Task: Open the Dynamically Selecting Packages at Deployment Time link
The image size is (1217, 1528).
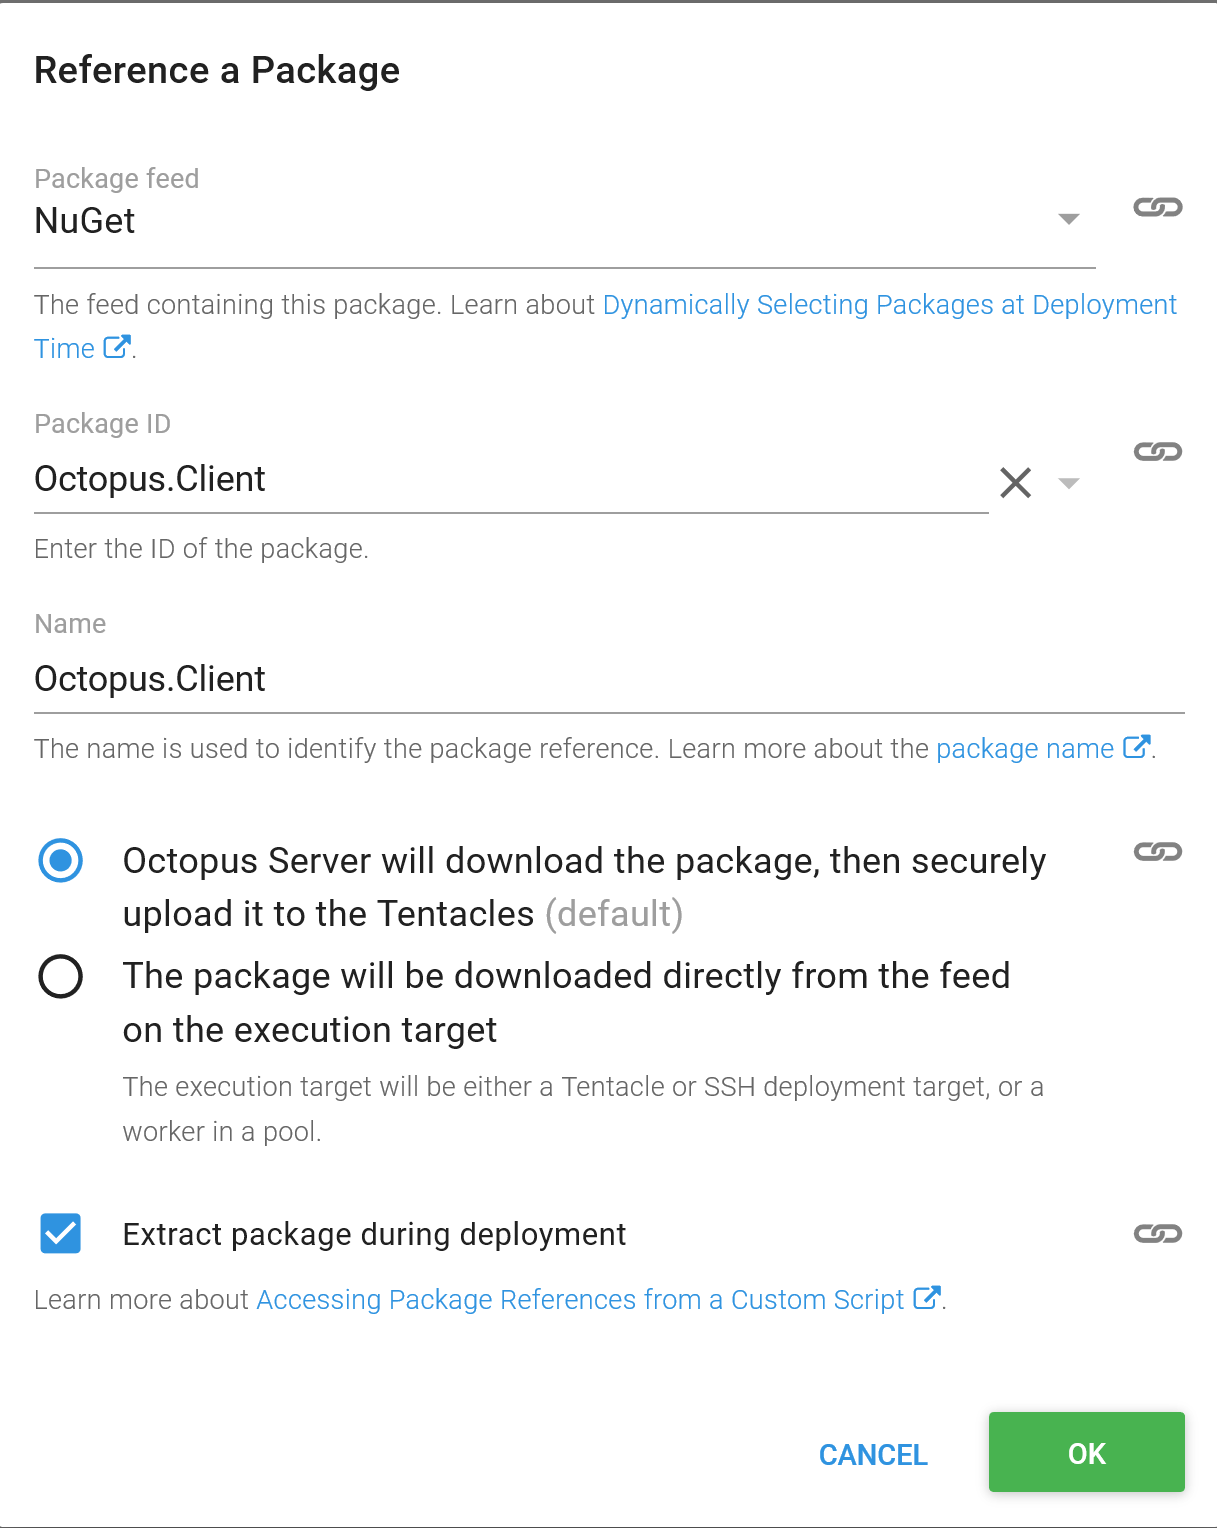Action: (x=888, y=304)
